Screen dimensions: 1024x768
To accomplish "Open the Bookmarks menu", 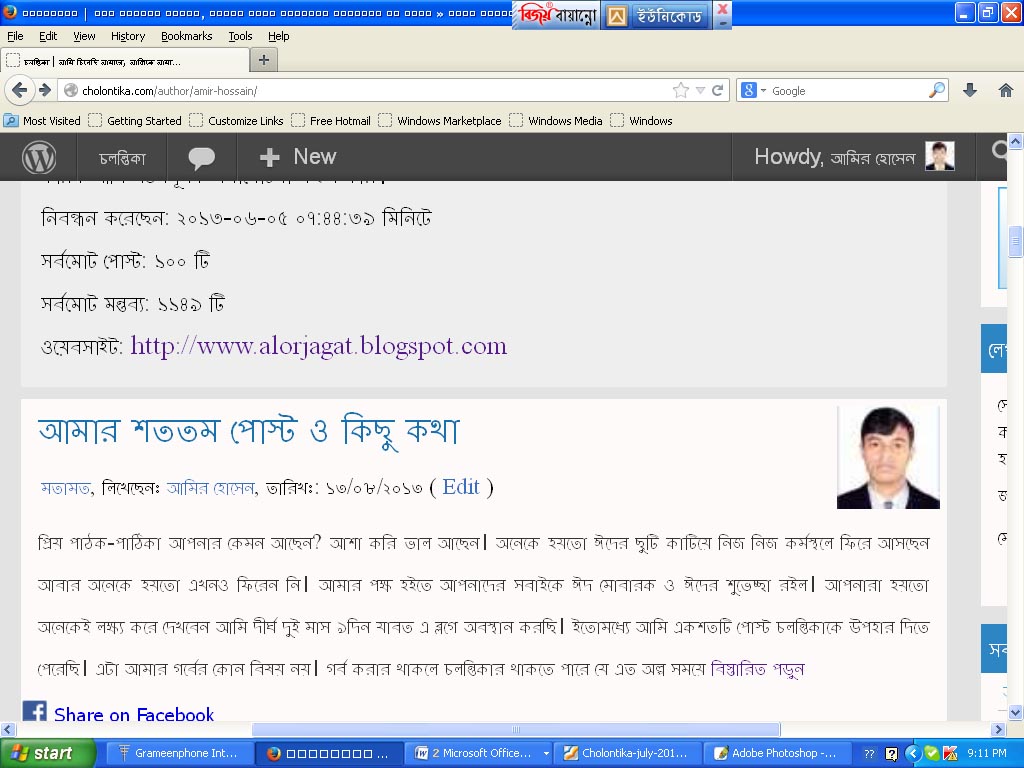I will [x=186, y=36].
